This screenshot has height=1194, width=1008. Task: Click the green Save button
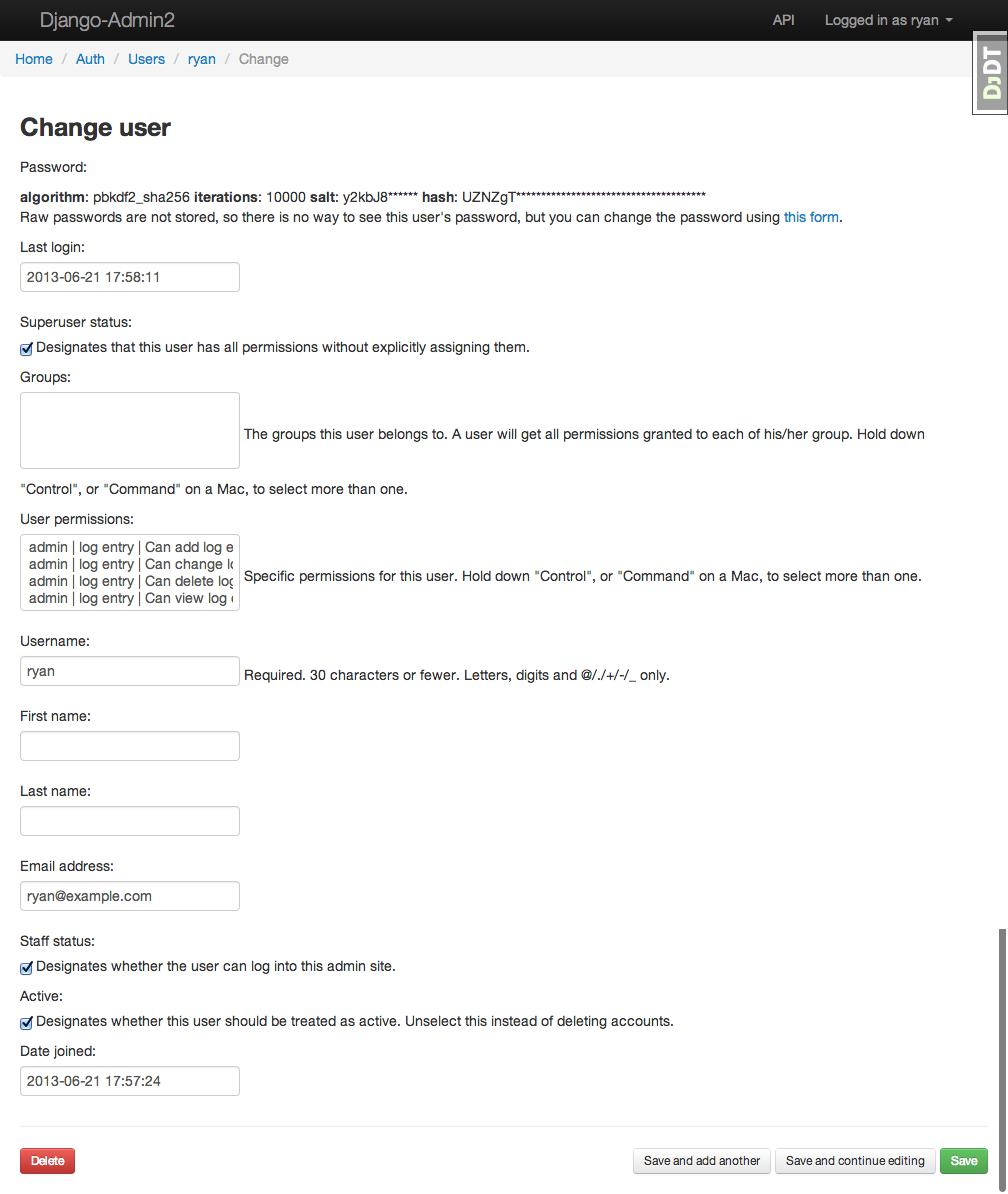click(964, 1161)
